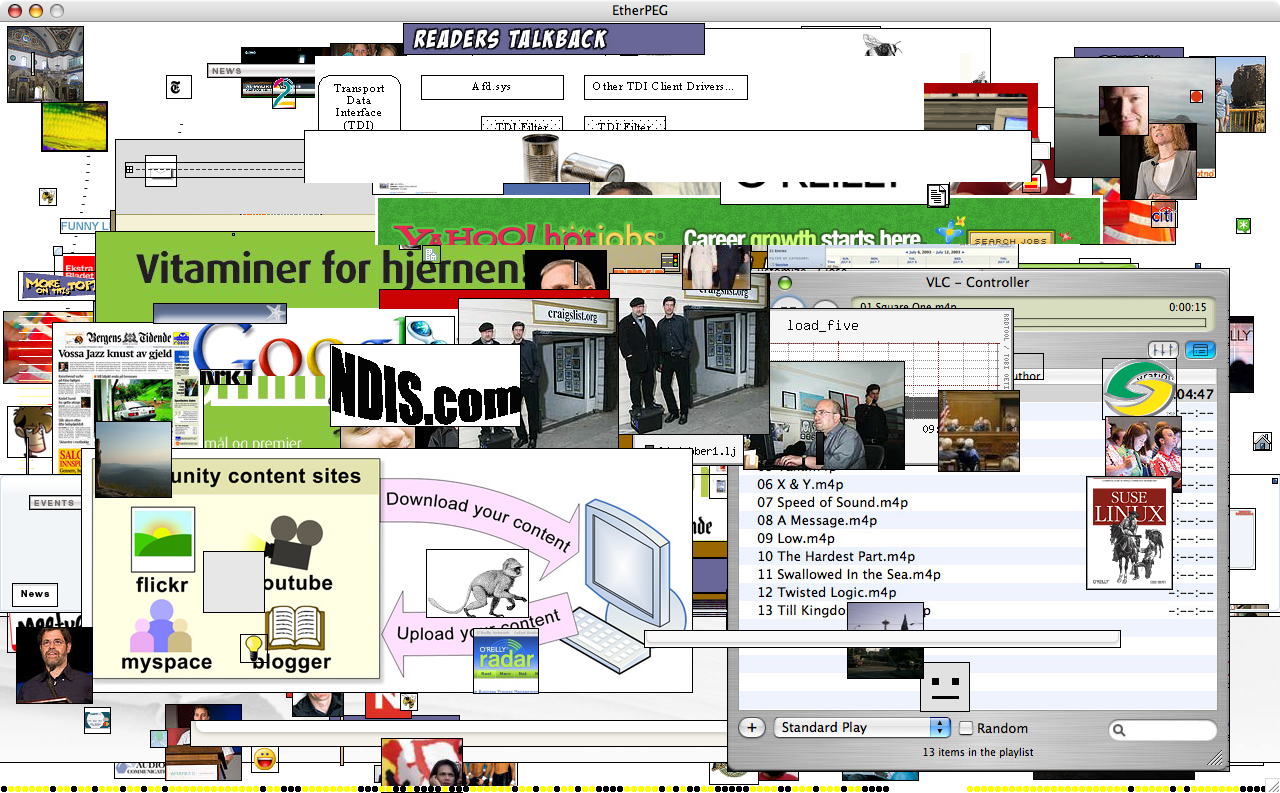This screenshot has width=1280, height=793.
Task: Click the 0:00:15 elapsed time in VLC
Action: (1187, 307)
